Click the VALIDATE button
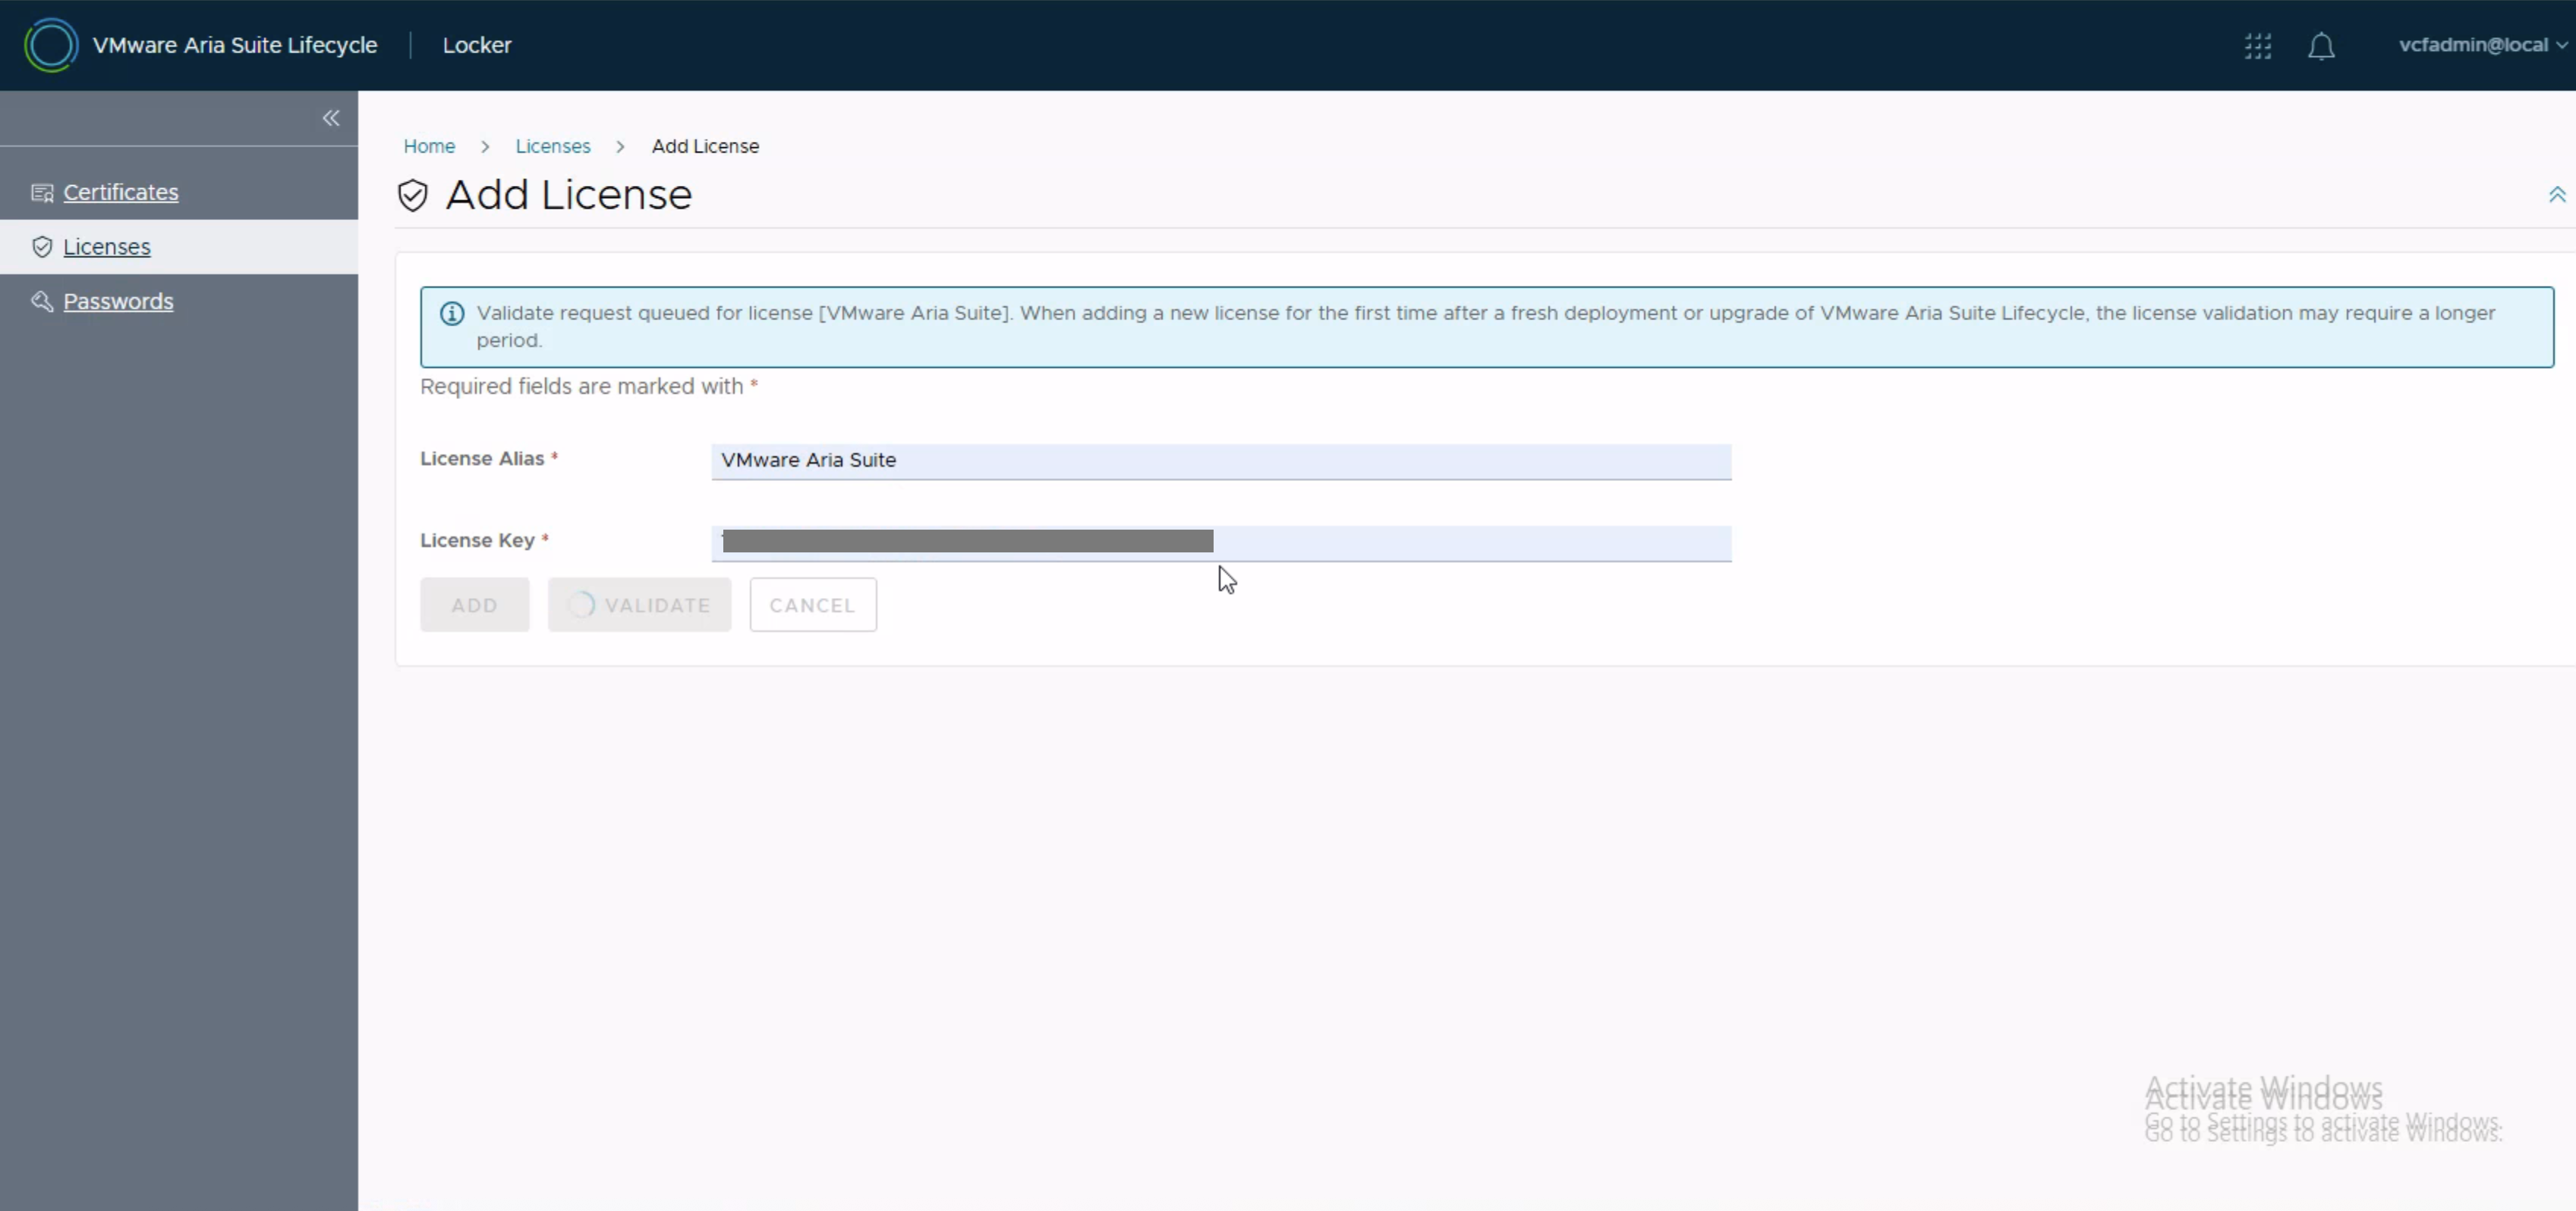 pos(639,605)
